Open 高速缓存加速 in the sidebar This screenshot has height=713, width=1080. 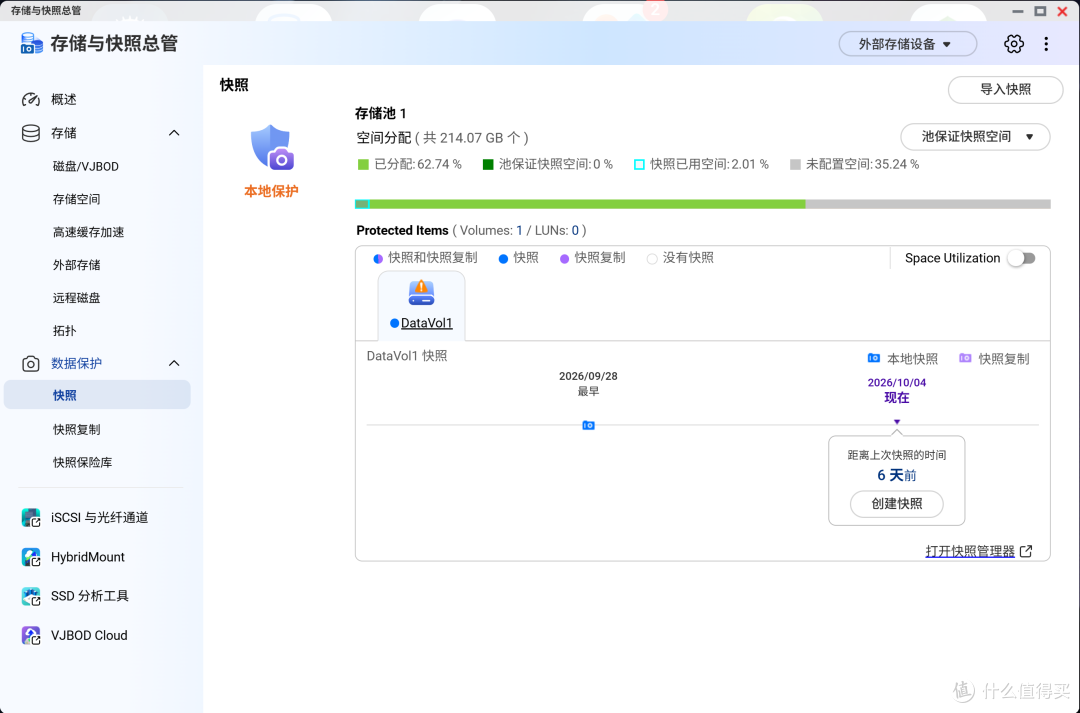pos(88,232)
